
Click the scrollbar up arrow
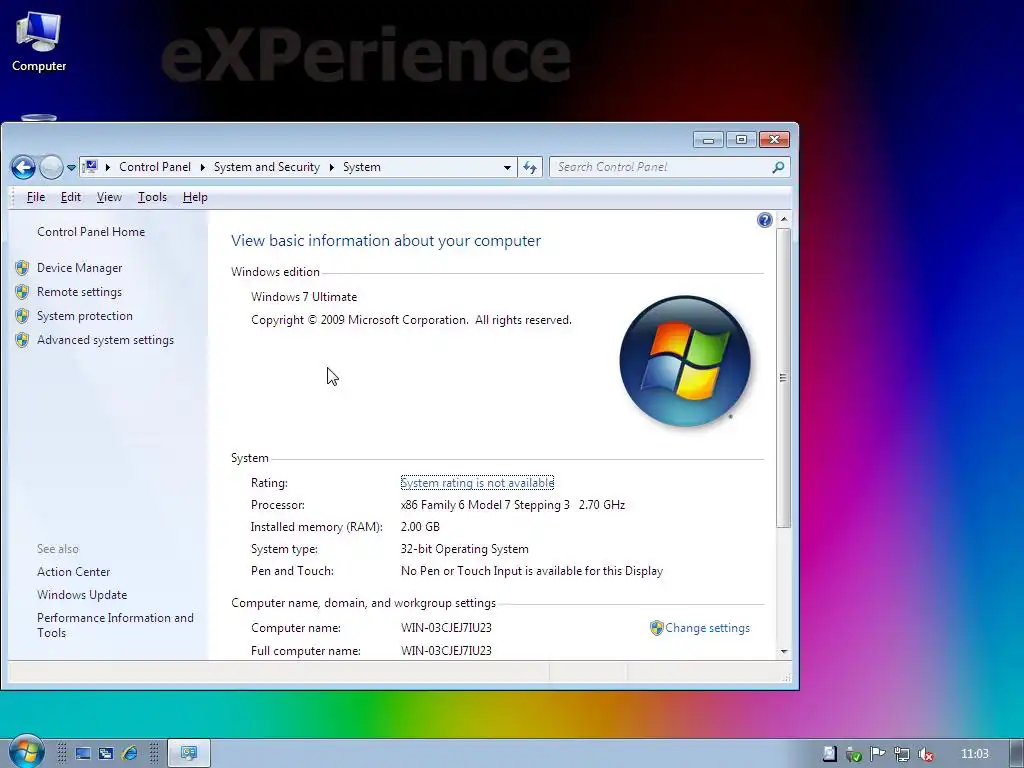click(784, 219)
